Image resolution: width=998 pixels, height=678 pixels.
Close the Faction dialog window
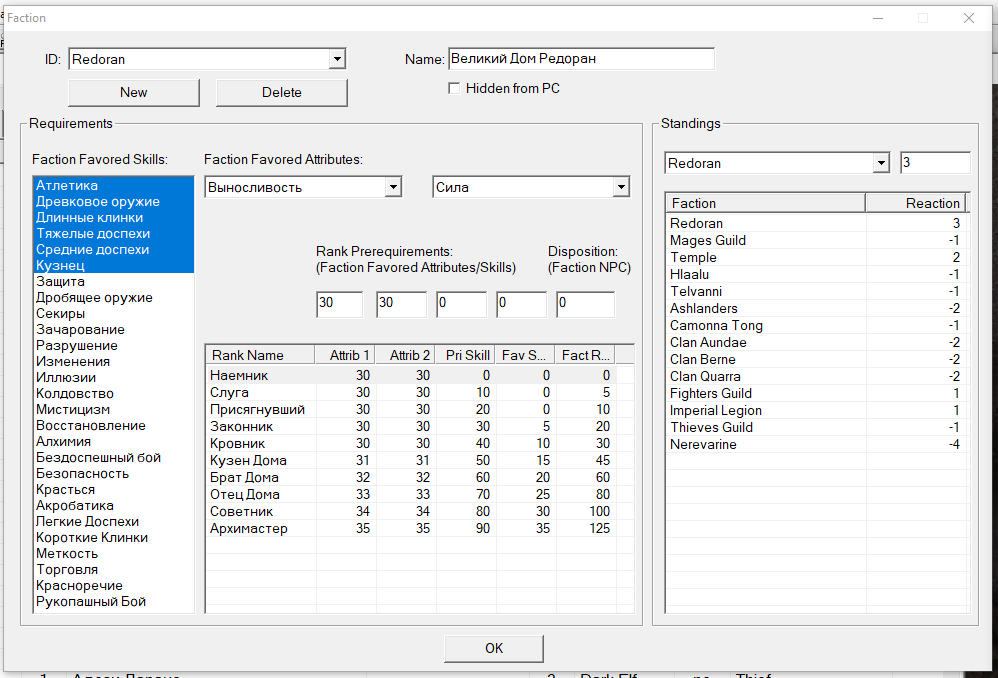pos(969,18)
